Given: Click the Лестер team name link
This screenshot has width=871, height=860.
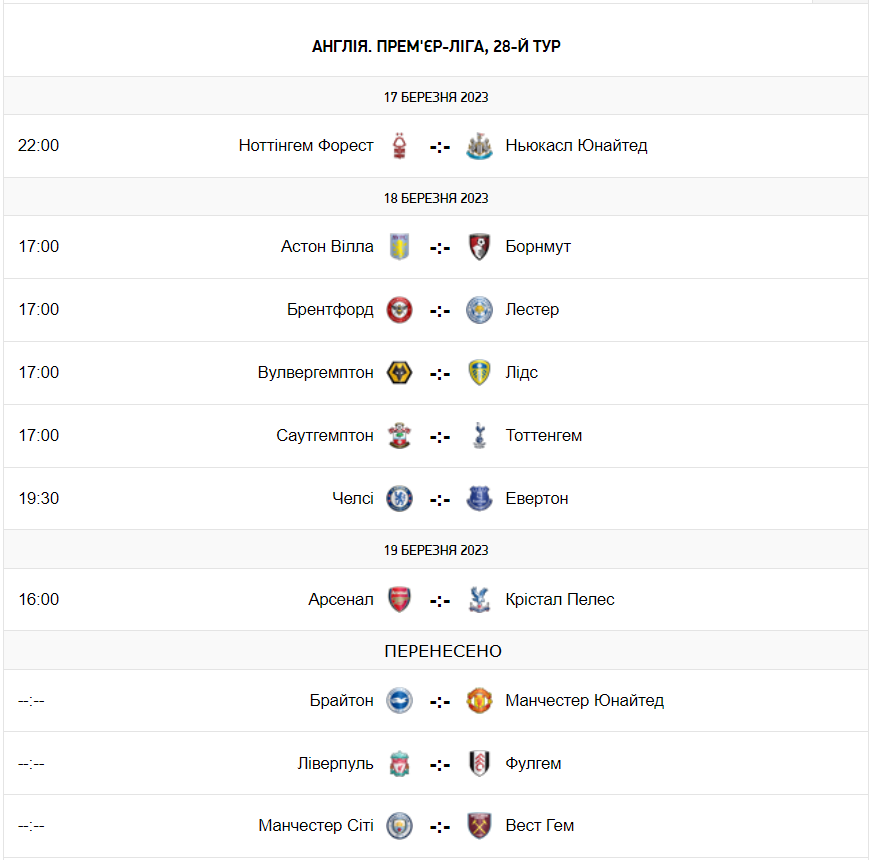Looking at the screenshot, I should tap(532, 309).
